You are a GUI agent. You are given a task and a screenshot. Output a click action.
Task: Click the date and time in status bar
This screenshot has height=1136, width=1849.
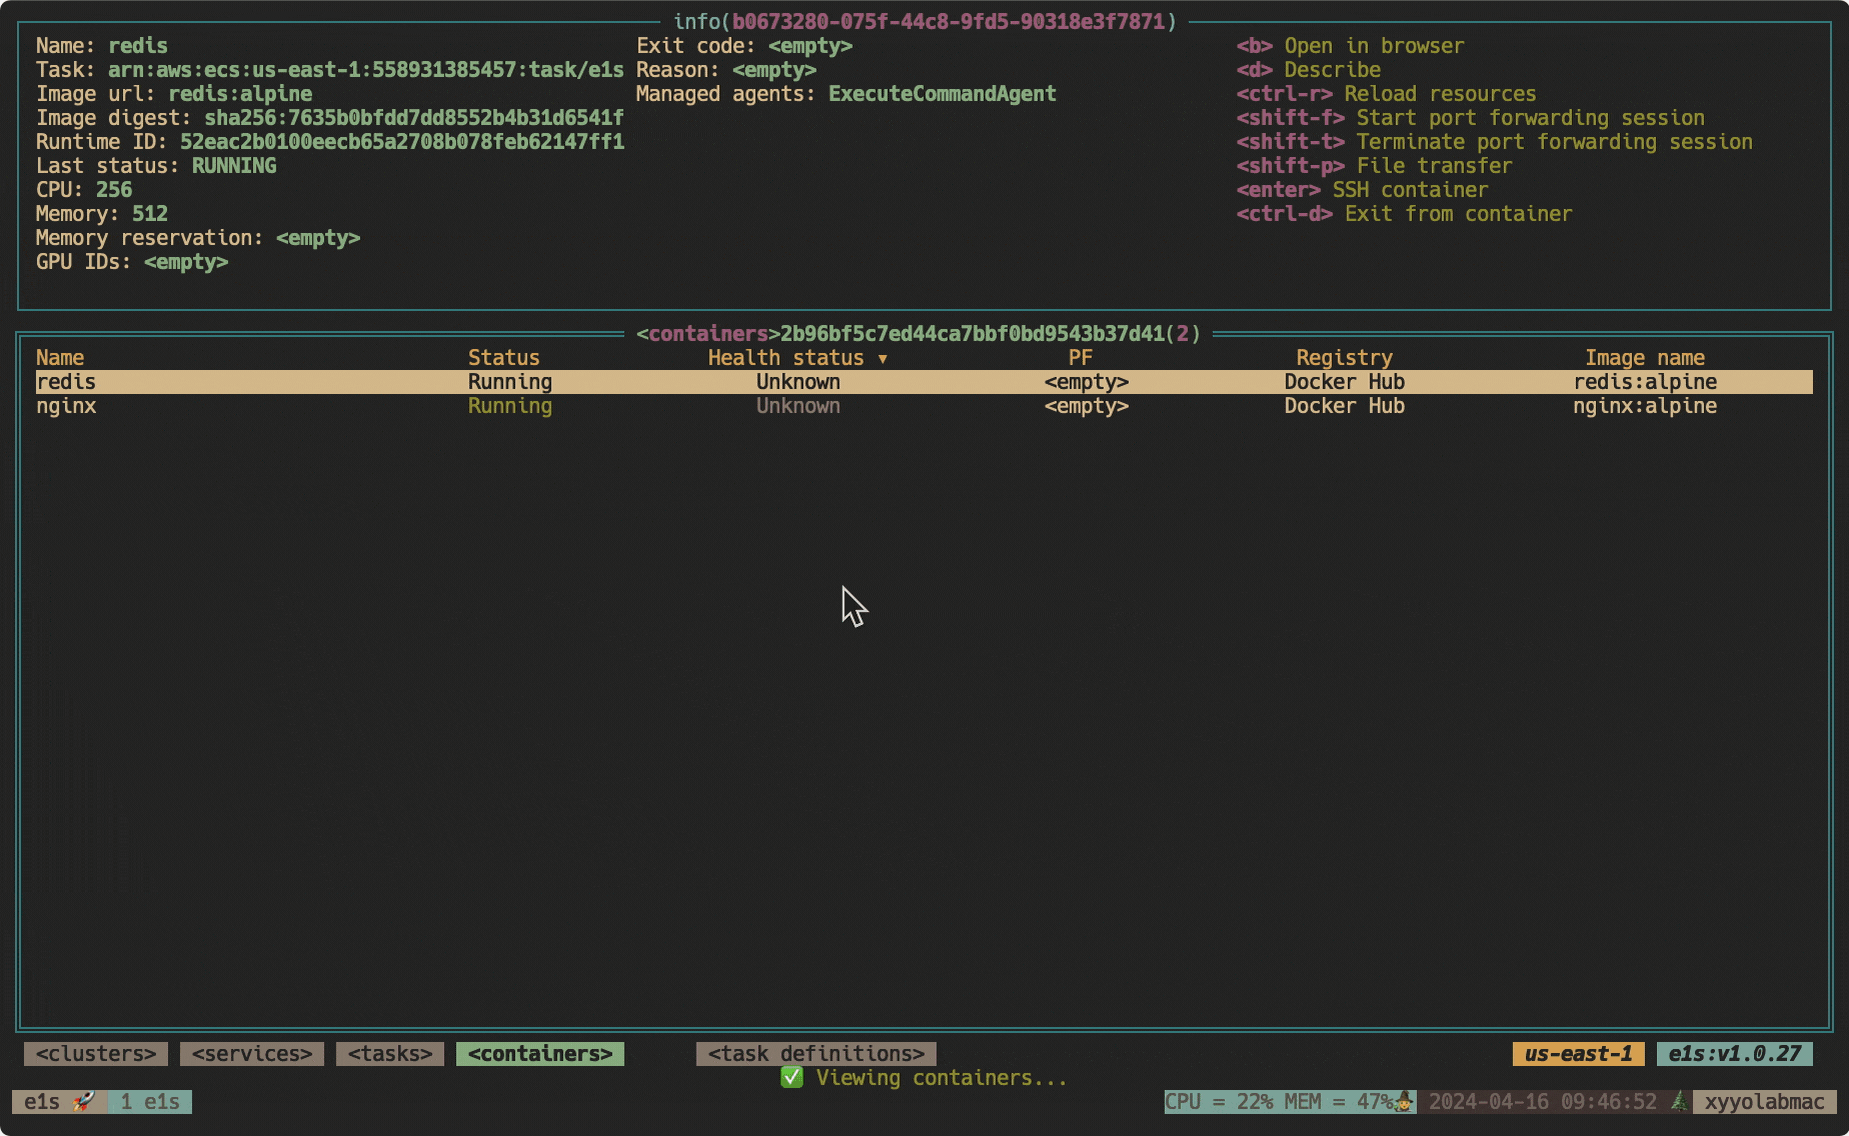click(1542, 1101)
